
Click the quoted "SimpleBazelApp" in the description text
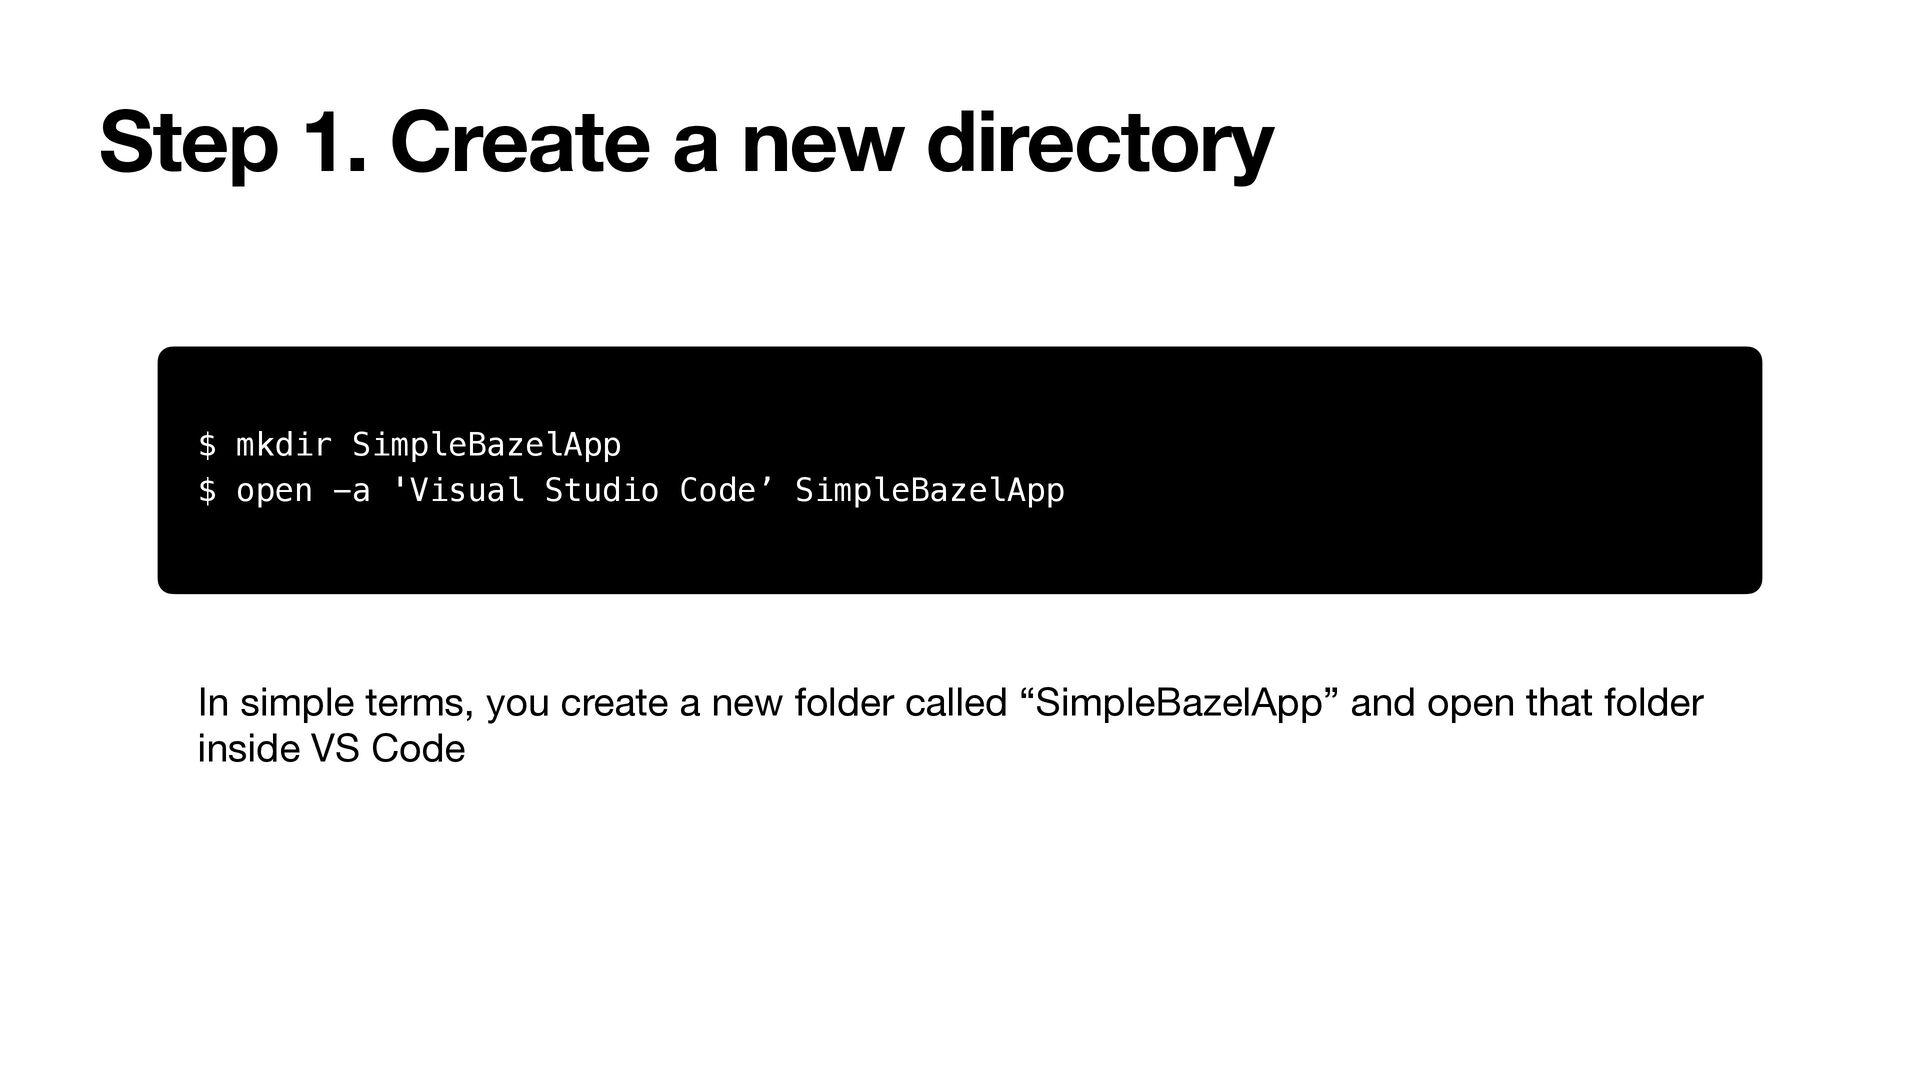1178,703
